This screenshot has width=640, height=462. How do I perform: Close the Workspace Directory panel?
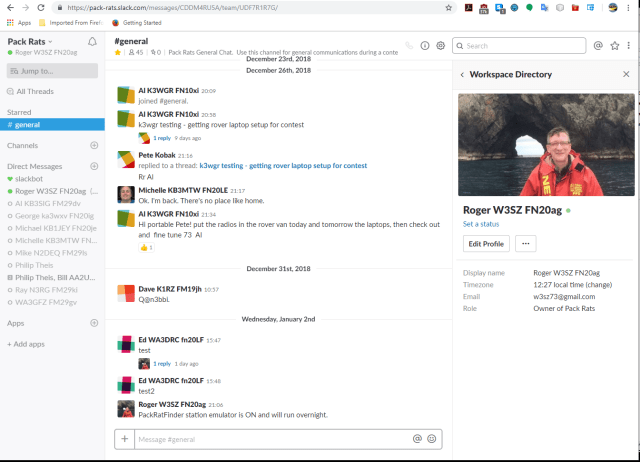(626, 74)
